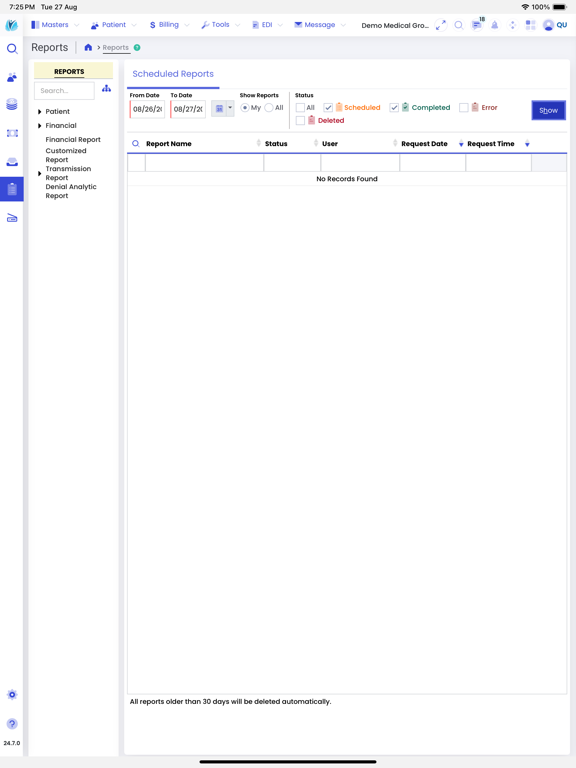576x768 pixels.
Task: Click Demo Medical Group practice name
Action: tap(395, 25)
